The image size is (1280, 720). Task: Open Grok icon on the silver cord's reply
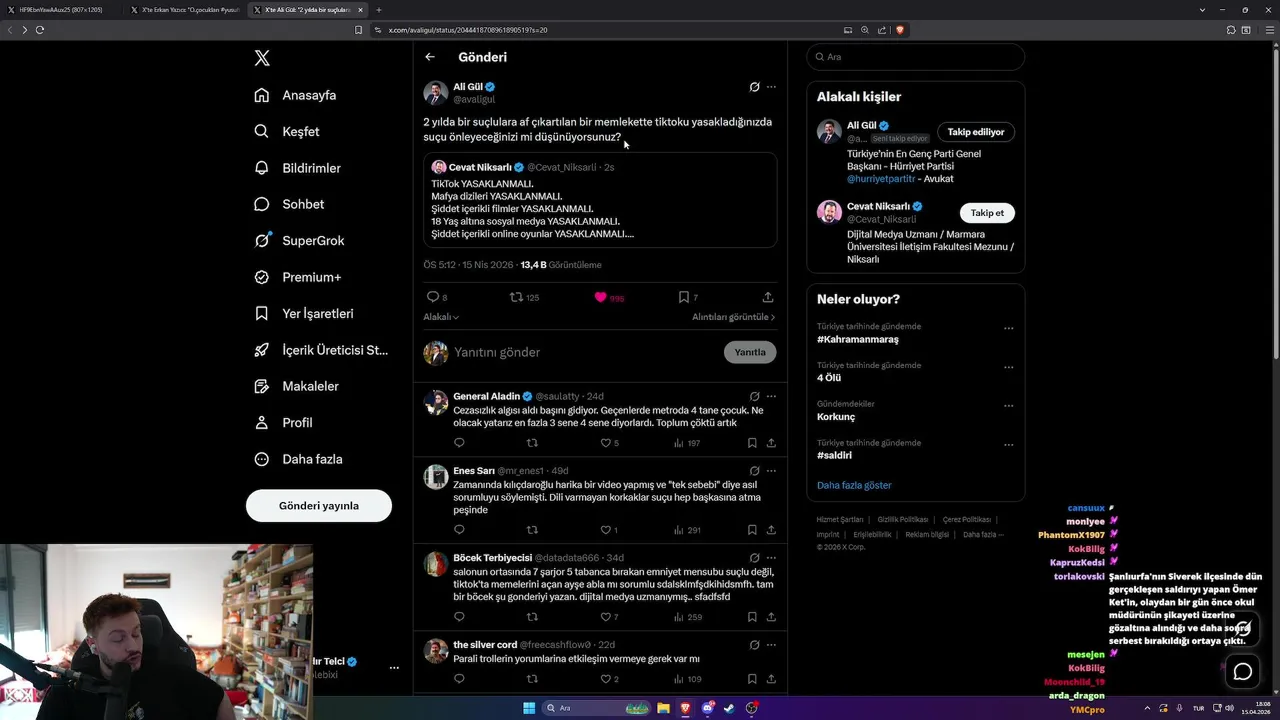(x=754, y=645)
